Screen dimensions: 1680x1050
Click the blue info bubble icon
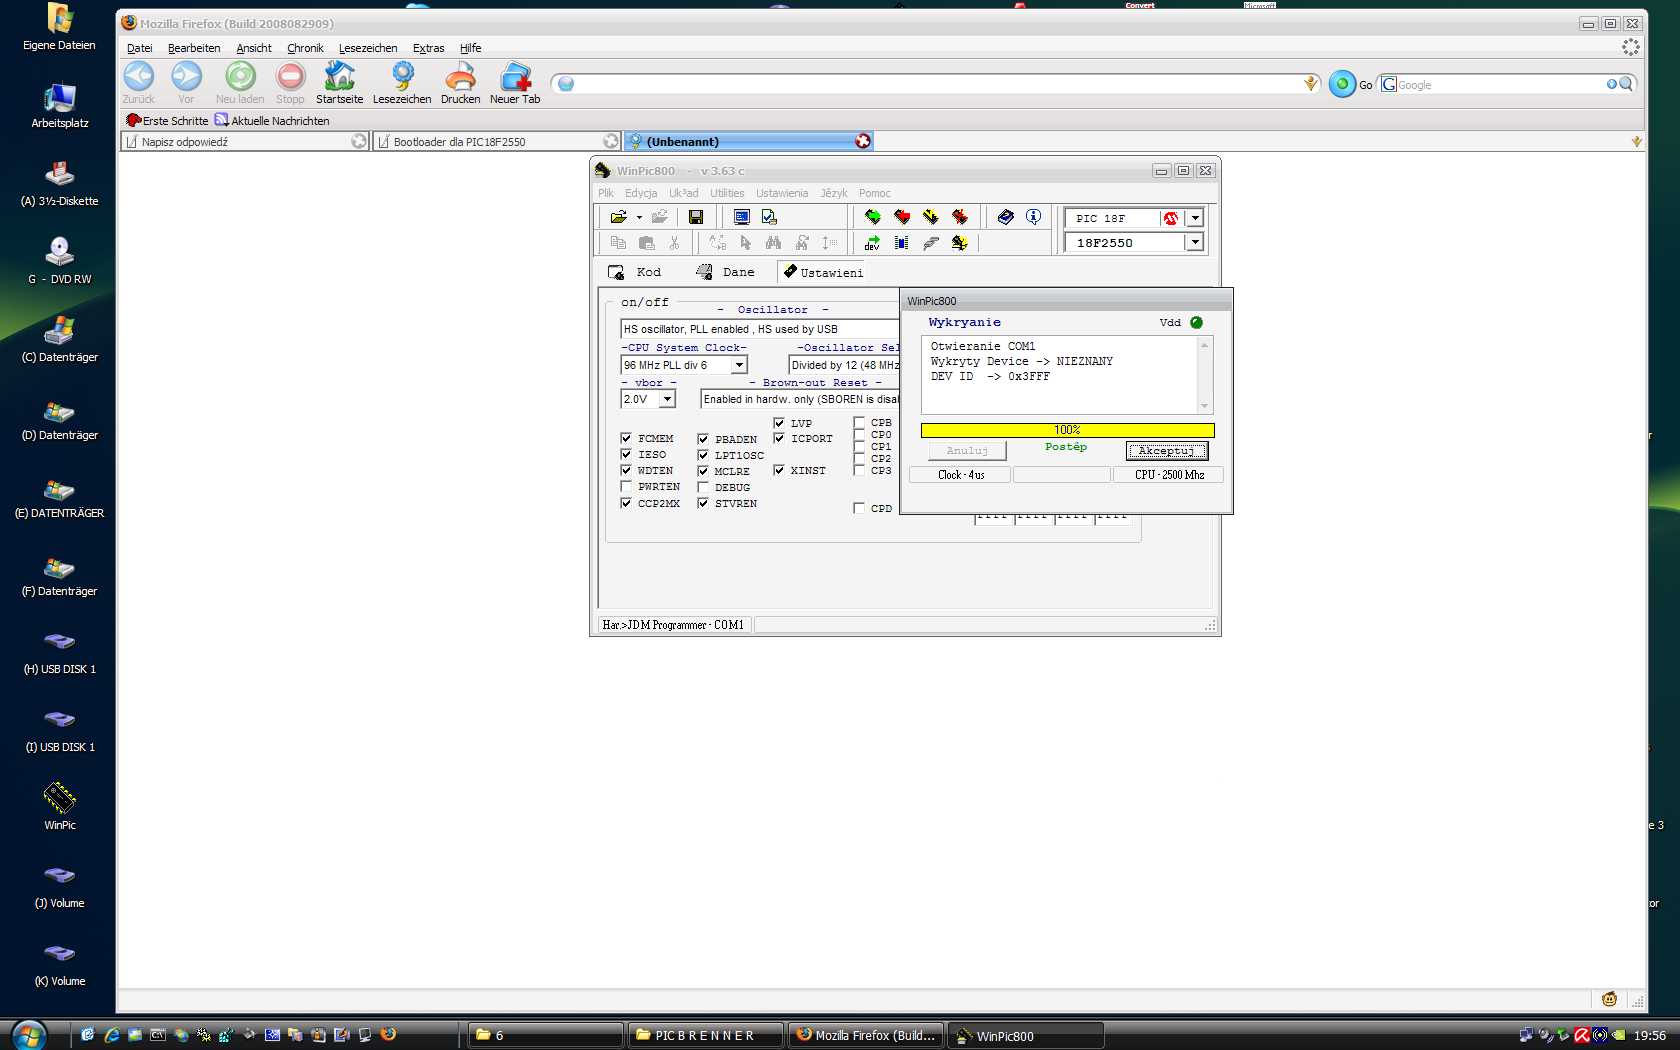point(1034,217)
